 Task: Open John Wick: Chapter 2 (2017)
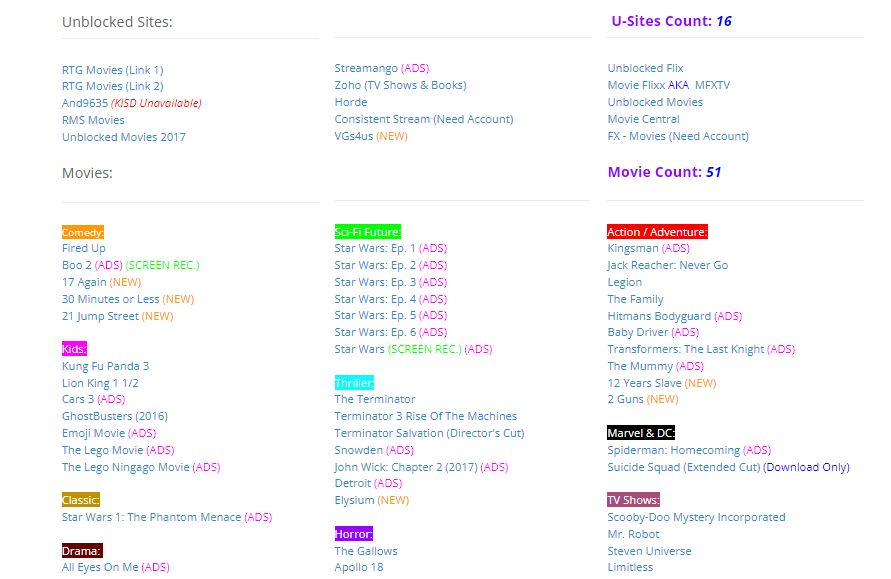tap(406, 468)
